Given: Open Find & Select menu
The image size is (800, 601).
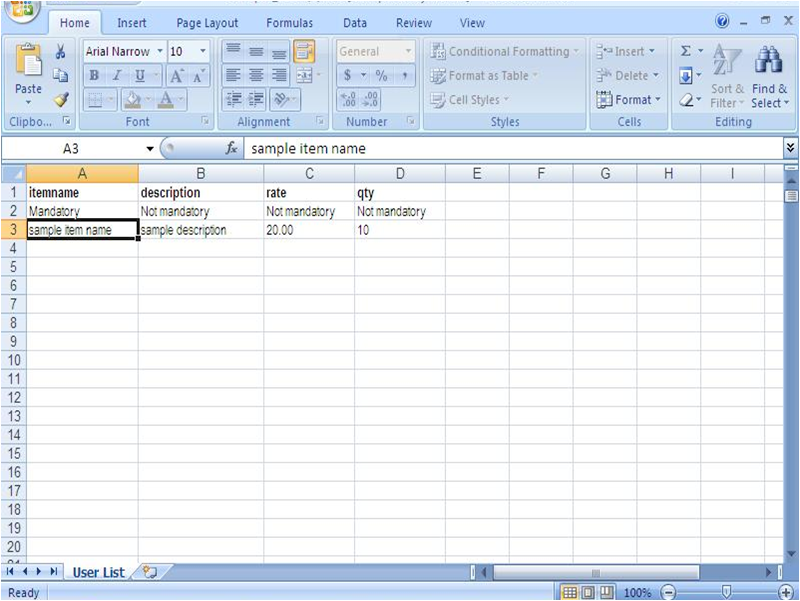Looking at the screenshot, I should pos(769,76).
